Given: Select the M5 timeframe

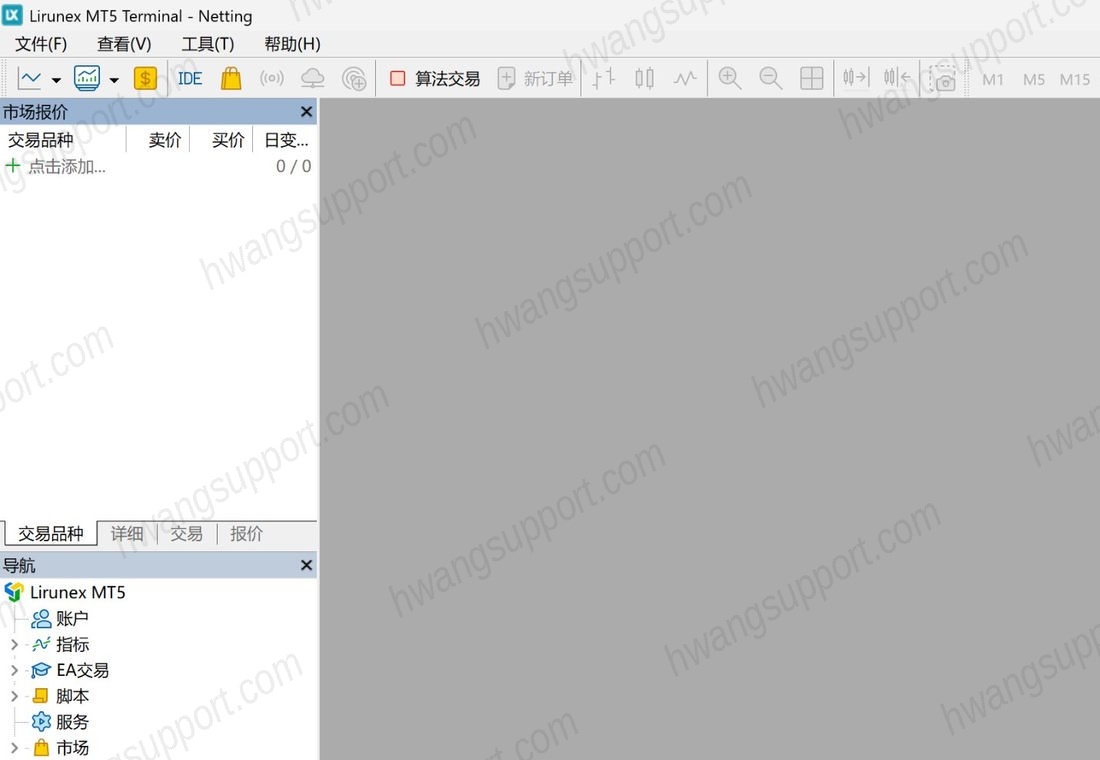Looking at the screenshot, I should click(1033, 79).
